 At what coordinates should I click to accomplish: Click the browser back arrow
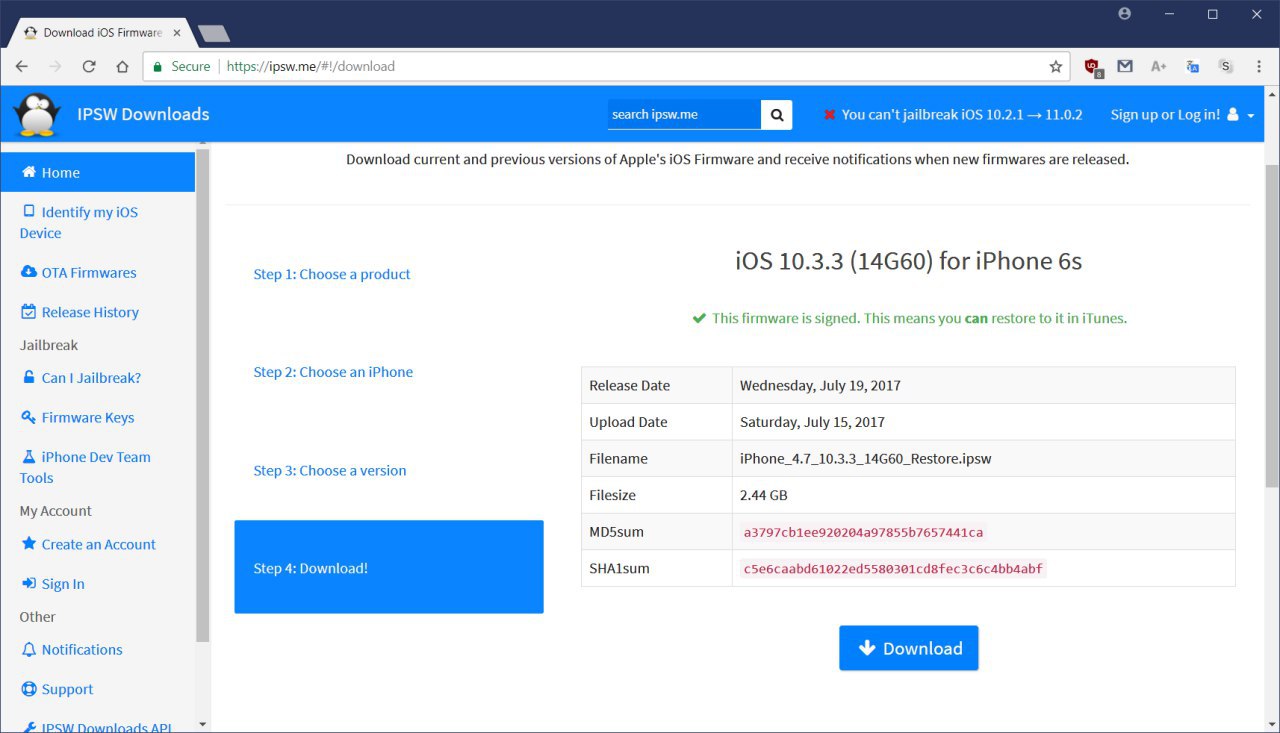pos(22,66)
